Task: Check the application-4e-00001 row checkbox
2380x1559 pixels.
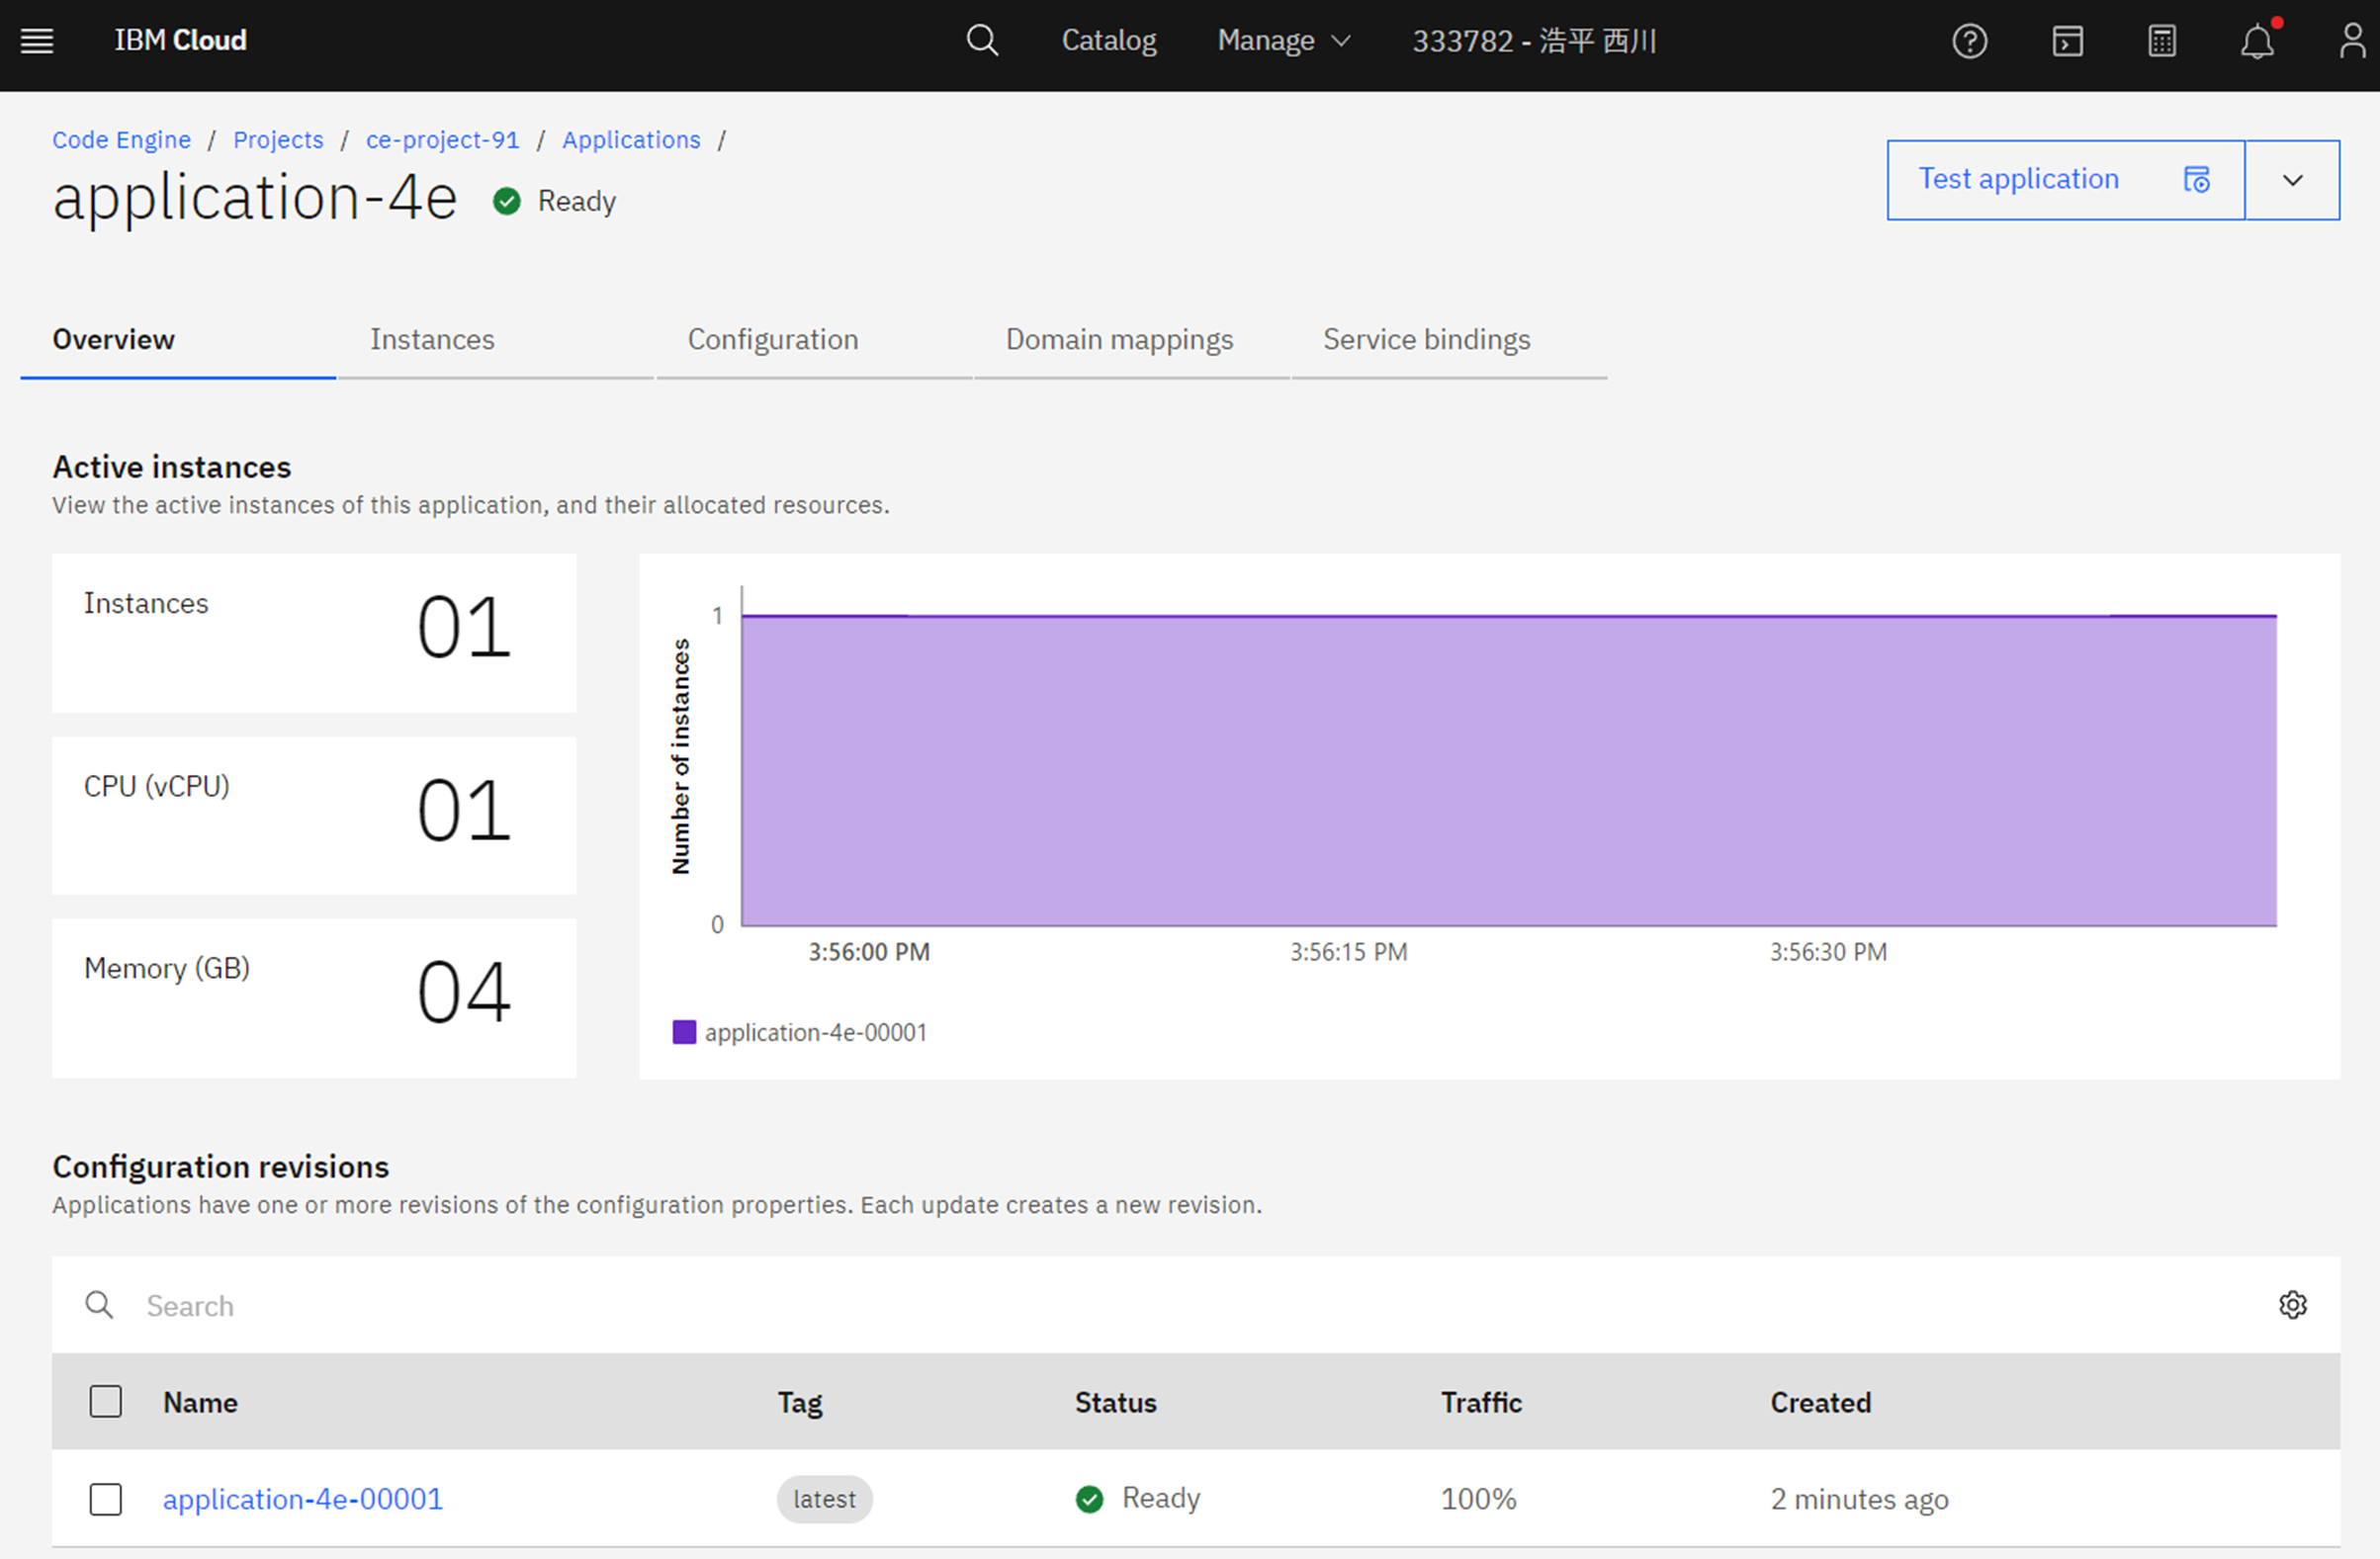Action: click(x=106, y=1498)
